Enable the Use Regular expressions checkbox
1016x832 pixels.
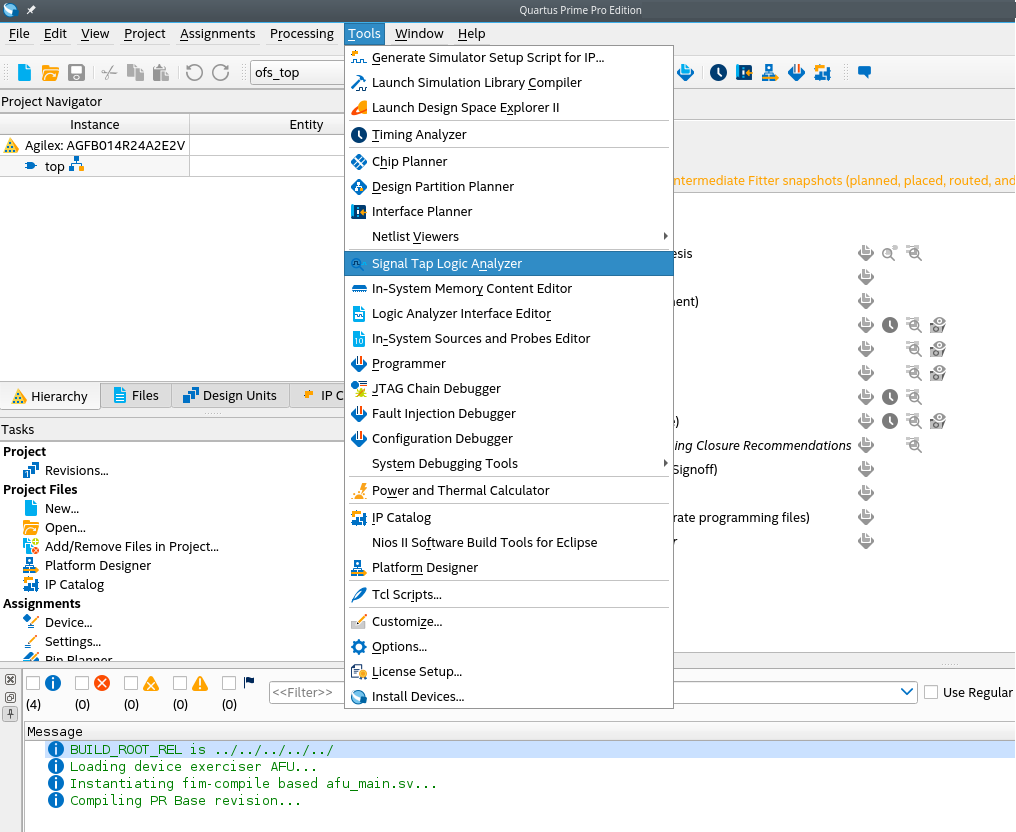(931, 692)
